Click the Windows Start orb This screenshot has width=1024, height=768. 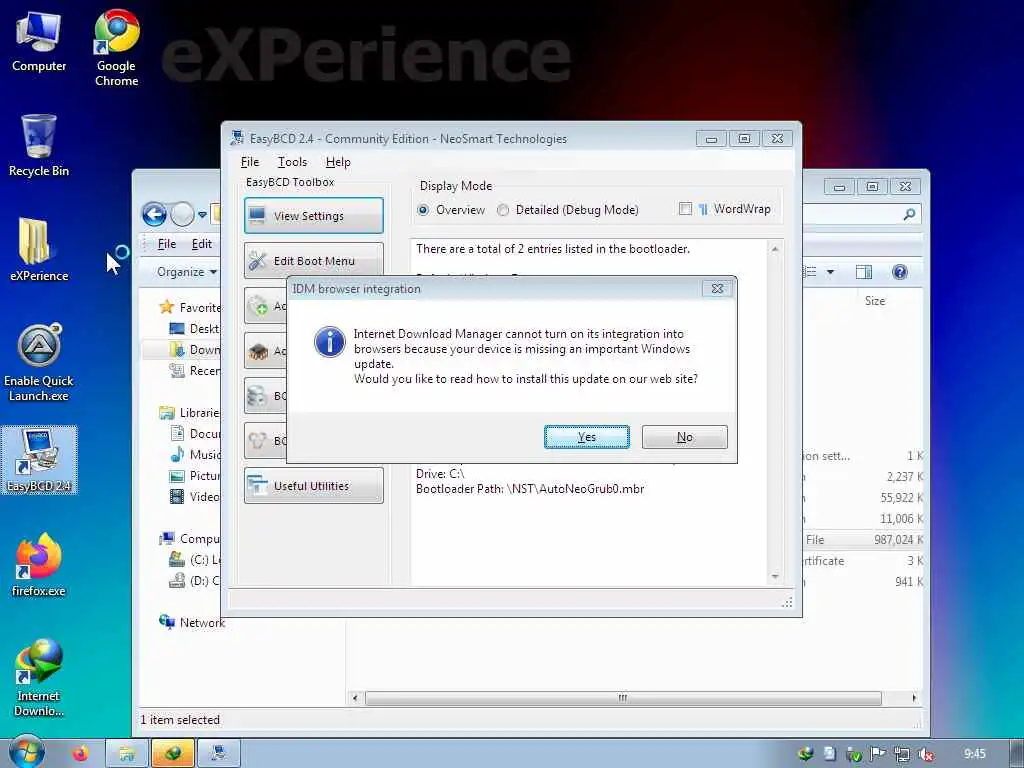(27, 752)
